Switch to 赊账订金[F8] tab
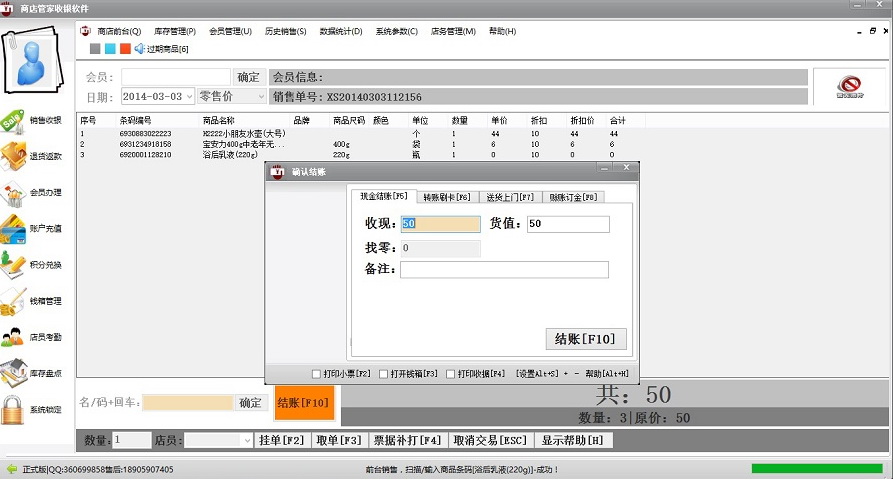The image size is (893, 480). (573, 197)
